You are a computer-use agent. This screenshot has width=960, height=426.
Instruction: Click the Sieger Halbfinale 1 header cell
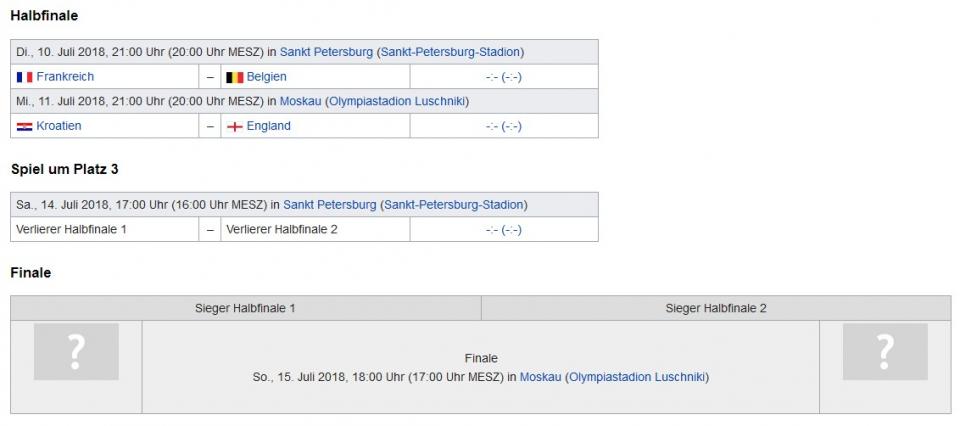[245, 308]
